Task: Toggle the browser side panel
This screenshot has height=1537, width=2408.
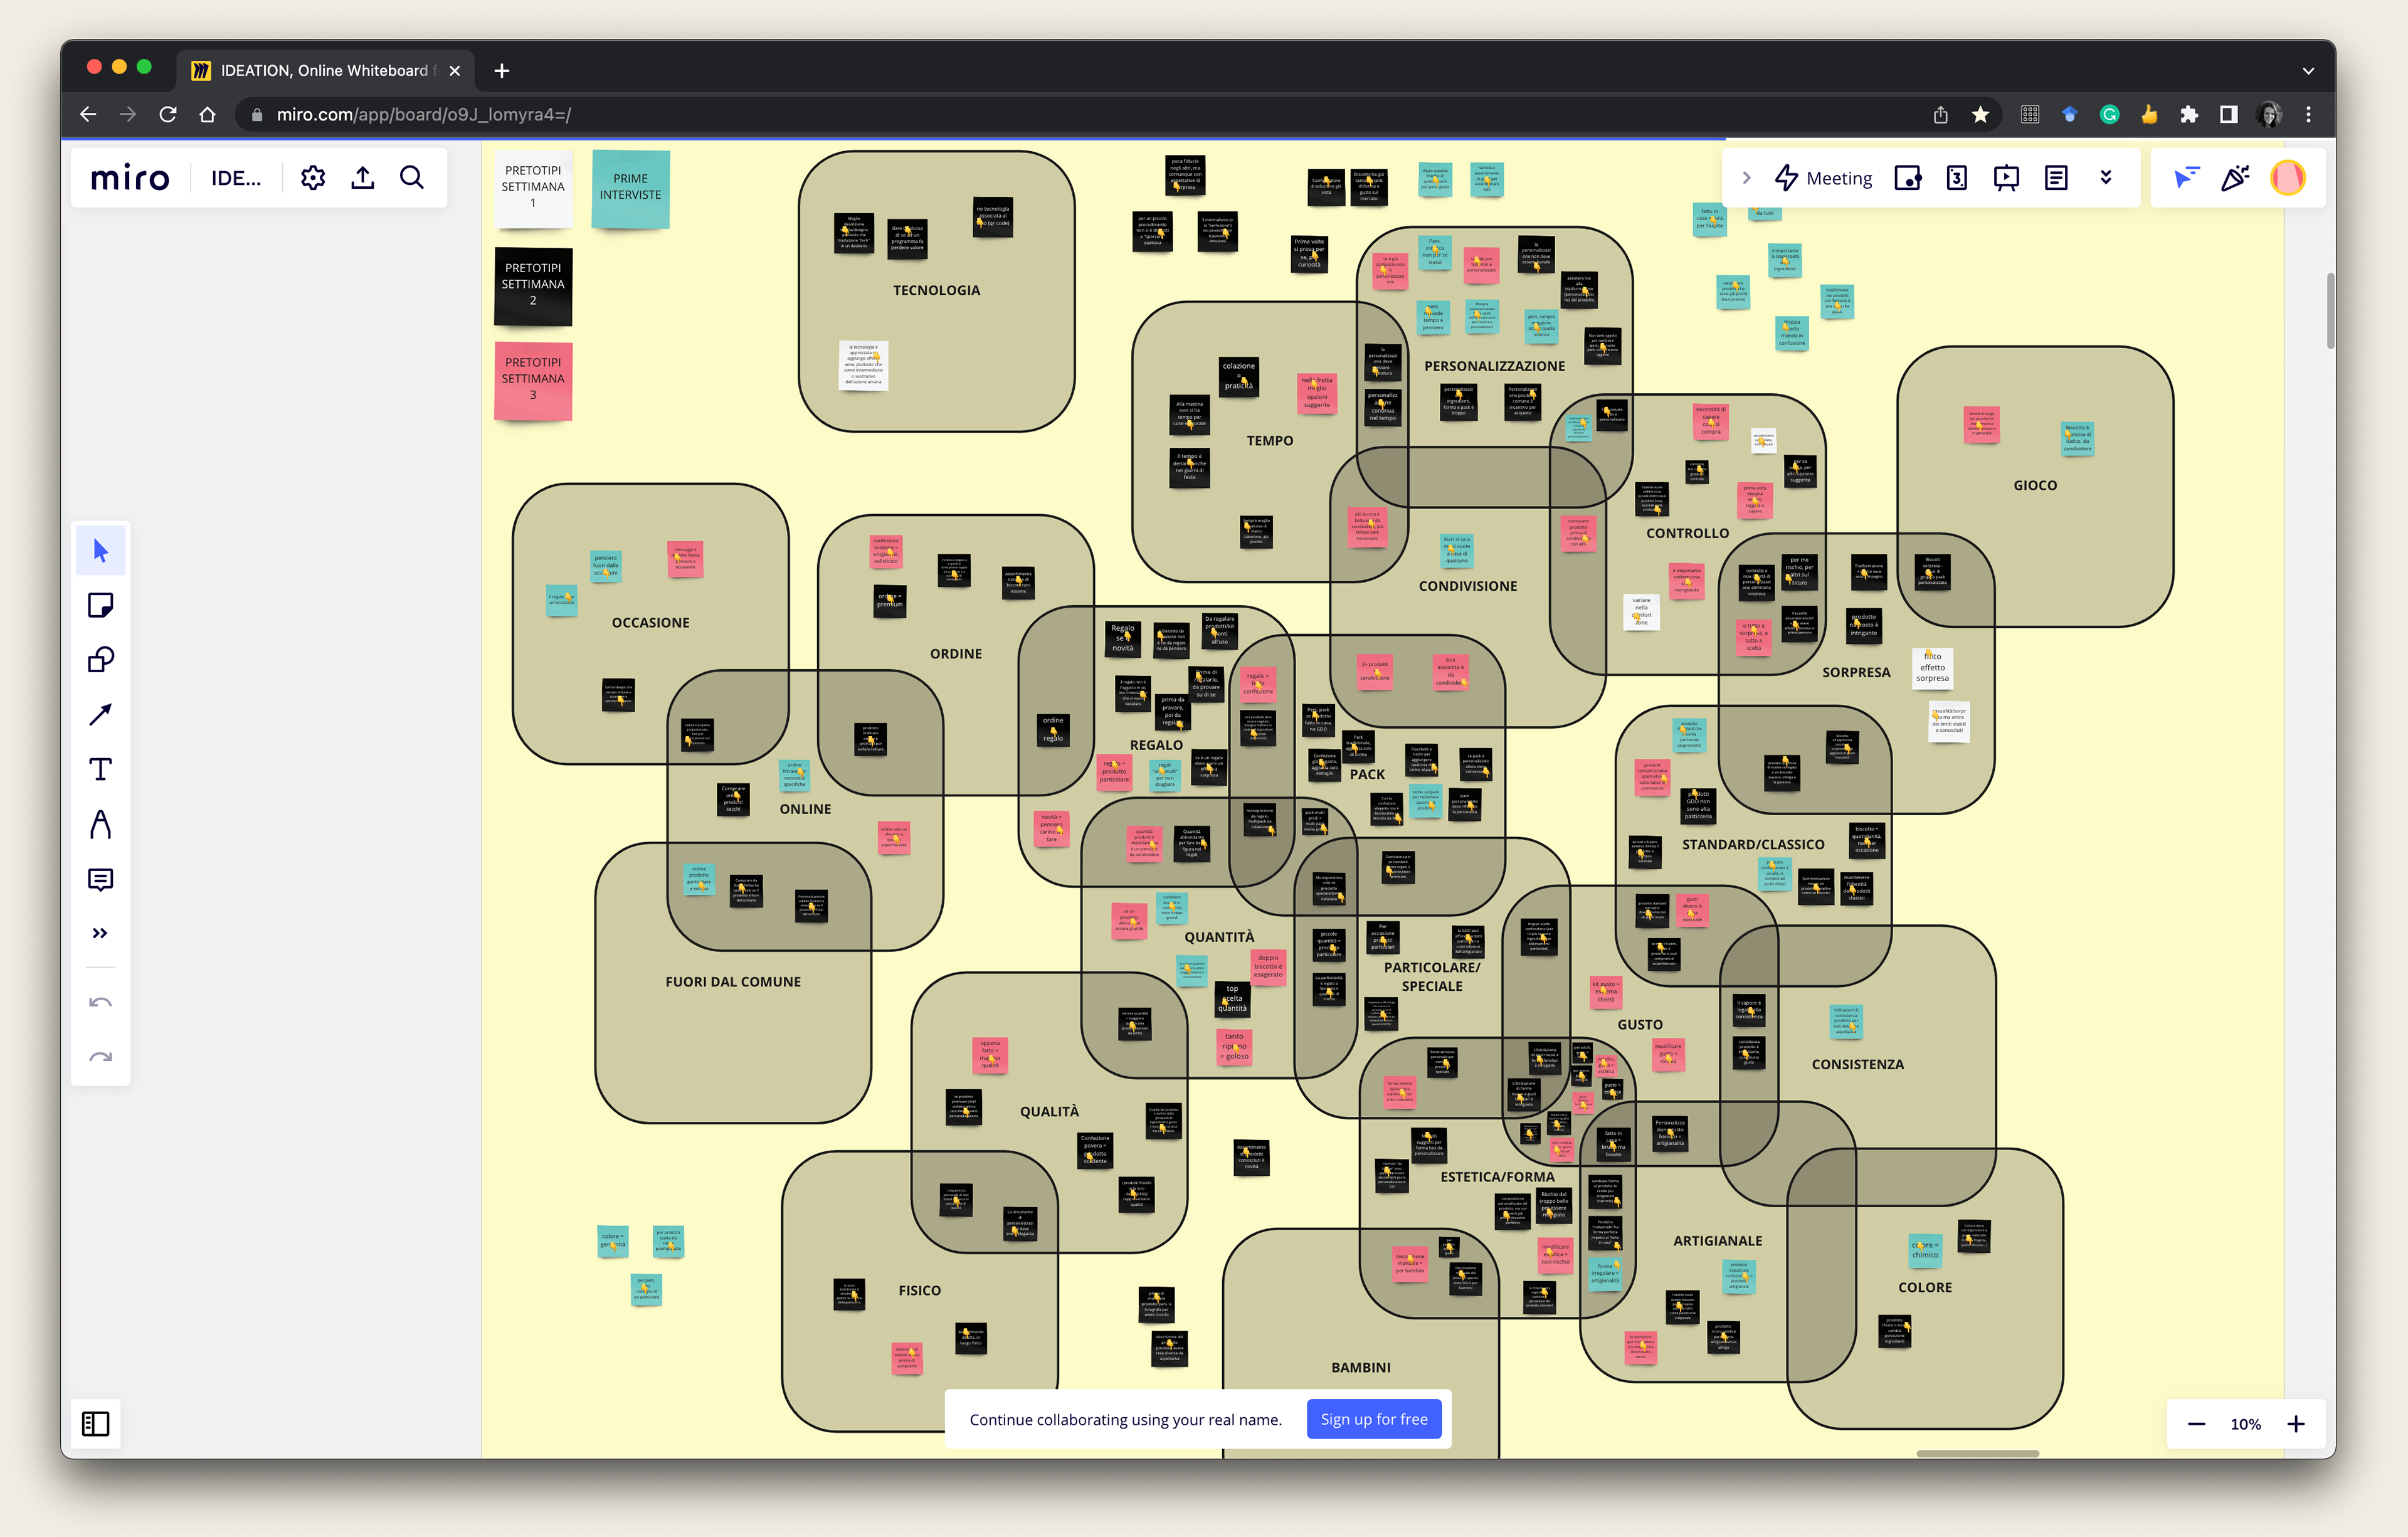Action: [x=2229, y=114]
